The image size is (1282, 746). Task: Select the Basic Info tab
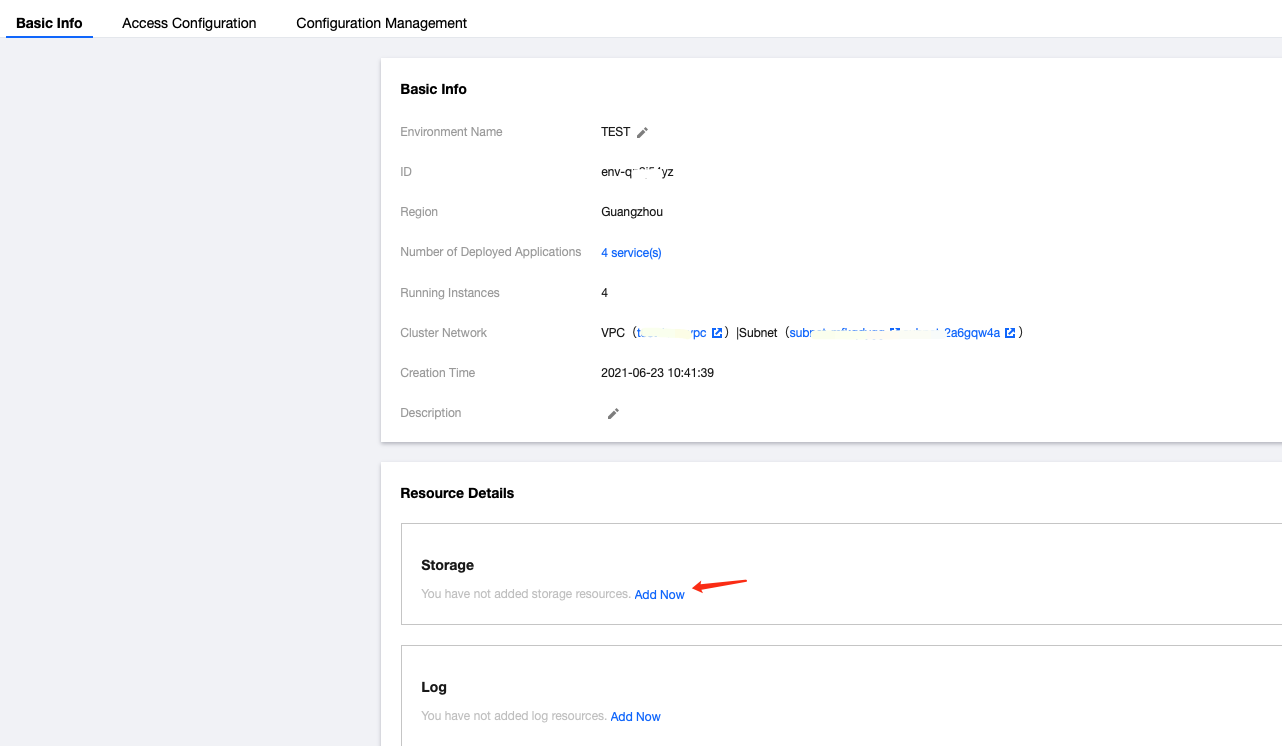[49, 23]
